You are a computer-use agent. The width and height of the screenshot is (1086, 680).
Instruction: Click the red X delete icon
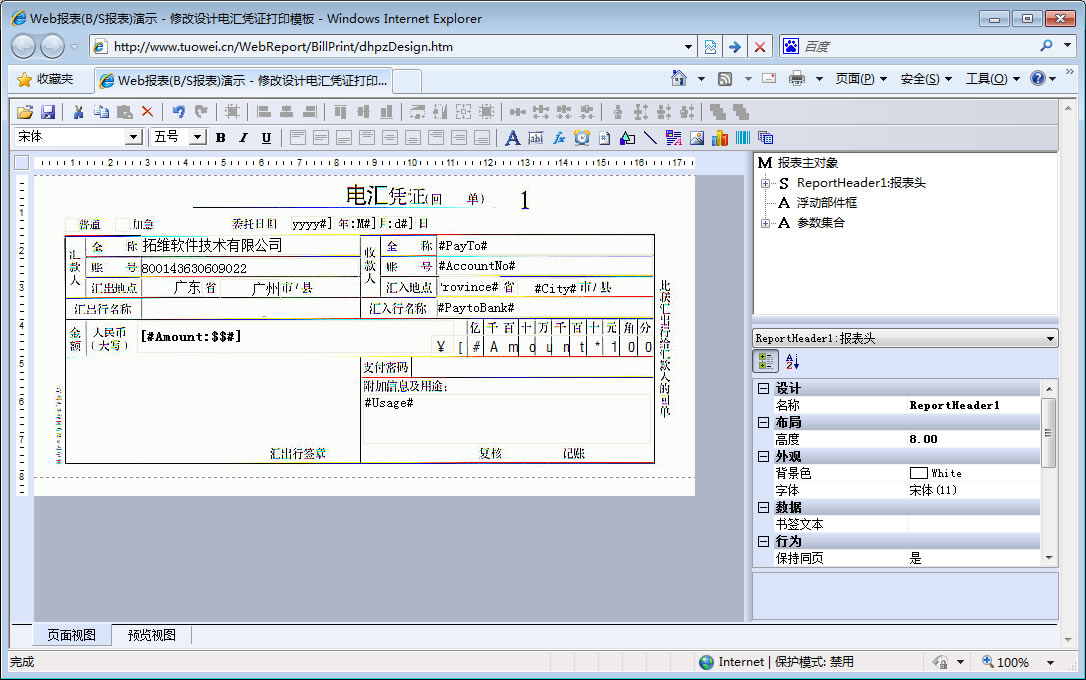click(147, 112)
